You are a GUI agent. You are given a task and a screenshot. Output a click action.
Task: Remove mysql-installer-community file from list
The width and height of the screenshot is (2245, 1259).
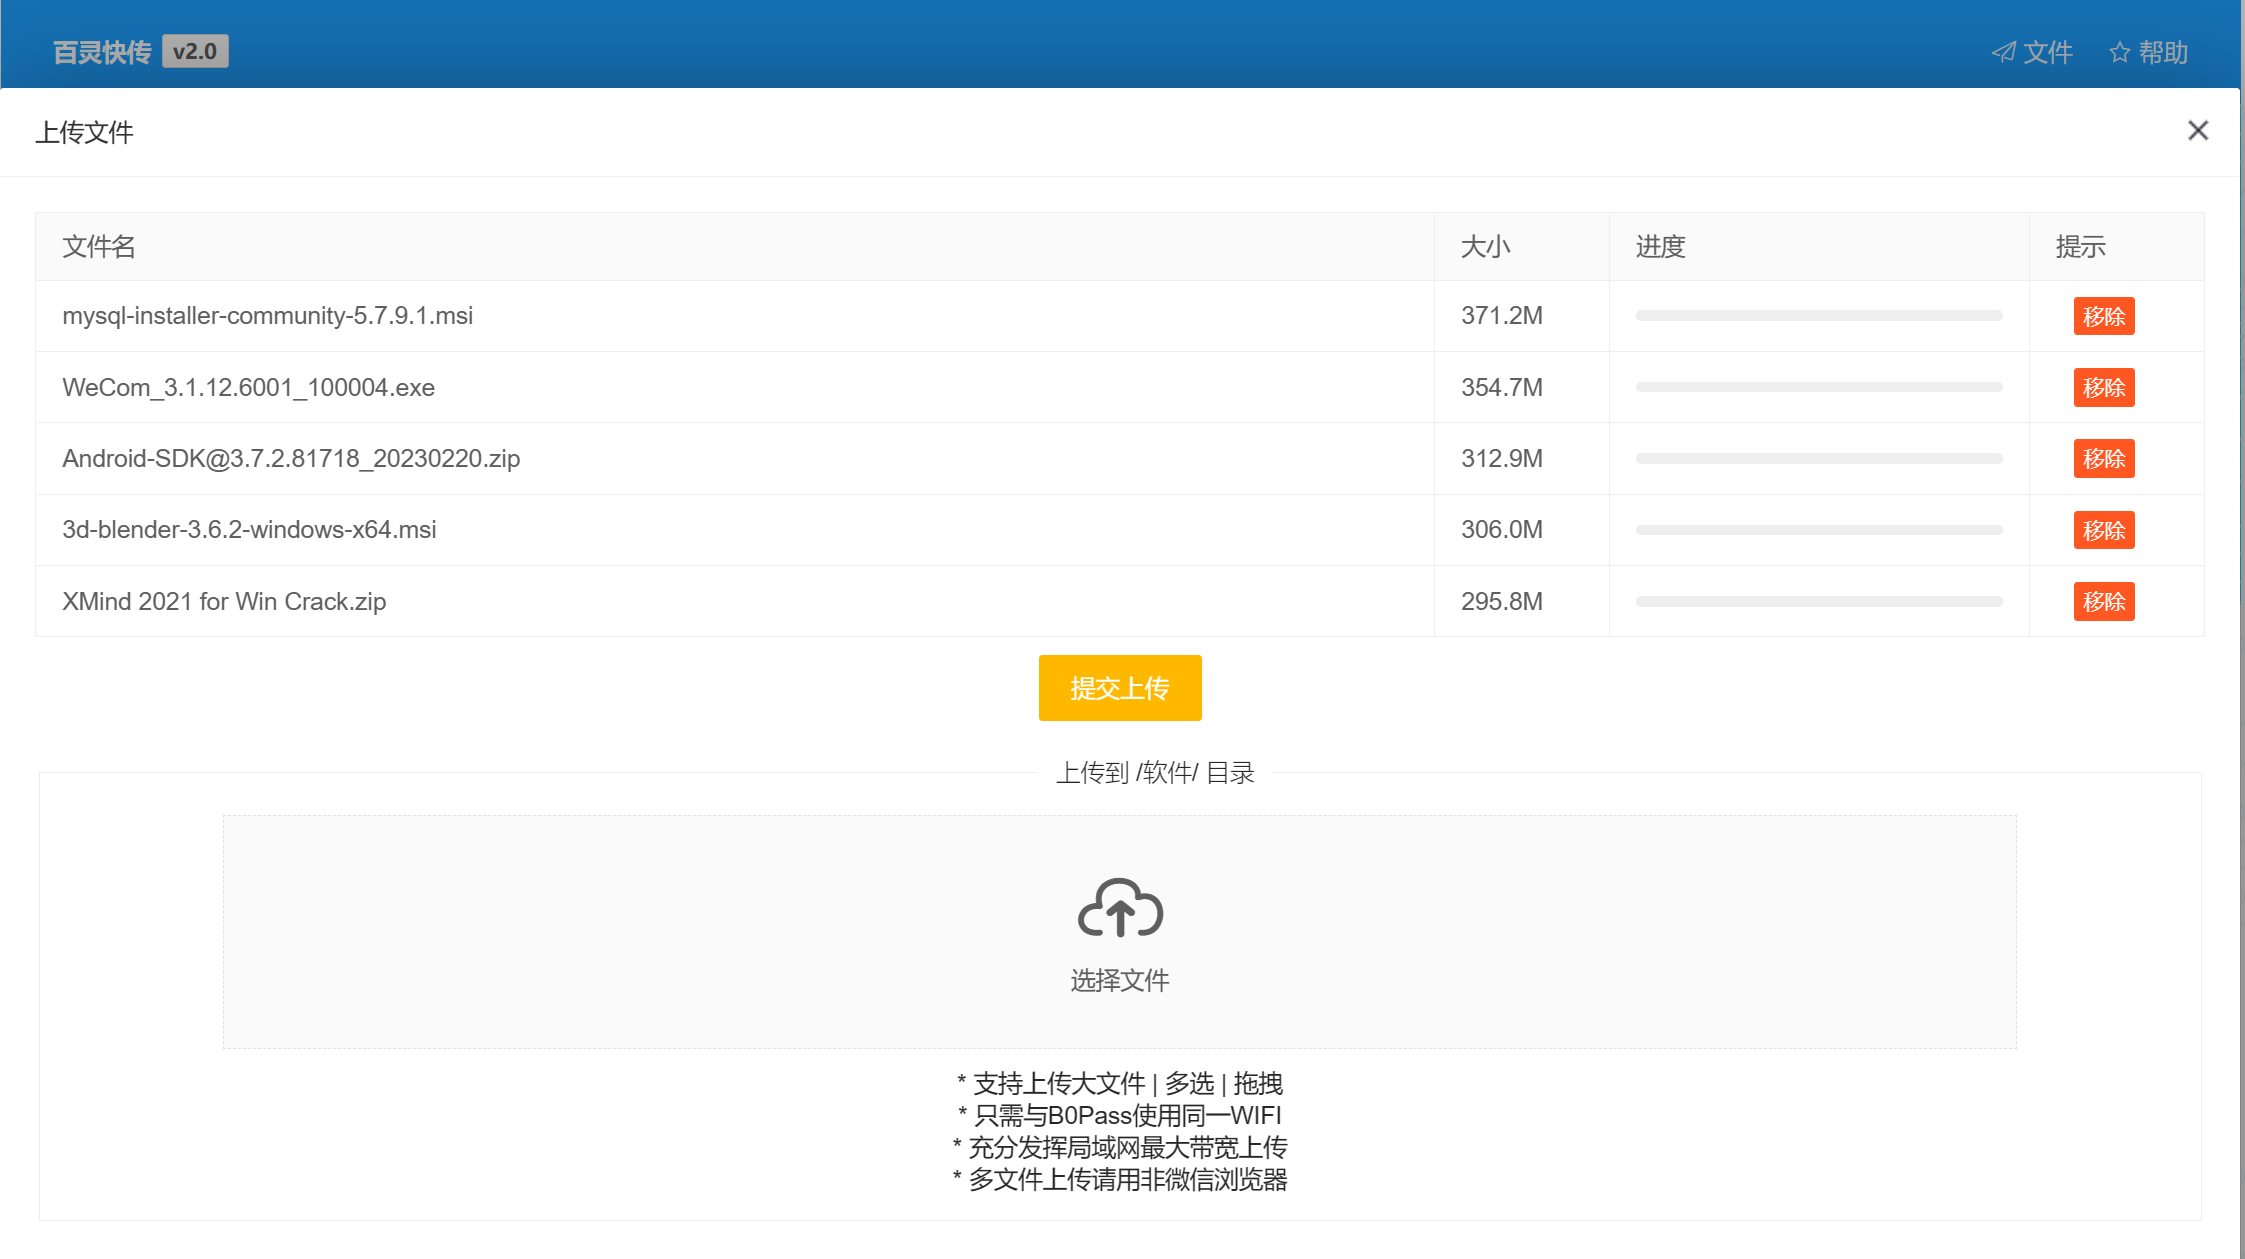2103,316
